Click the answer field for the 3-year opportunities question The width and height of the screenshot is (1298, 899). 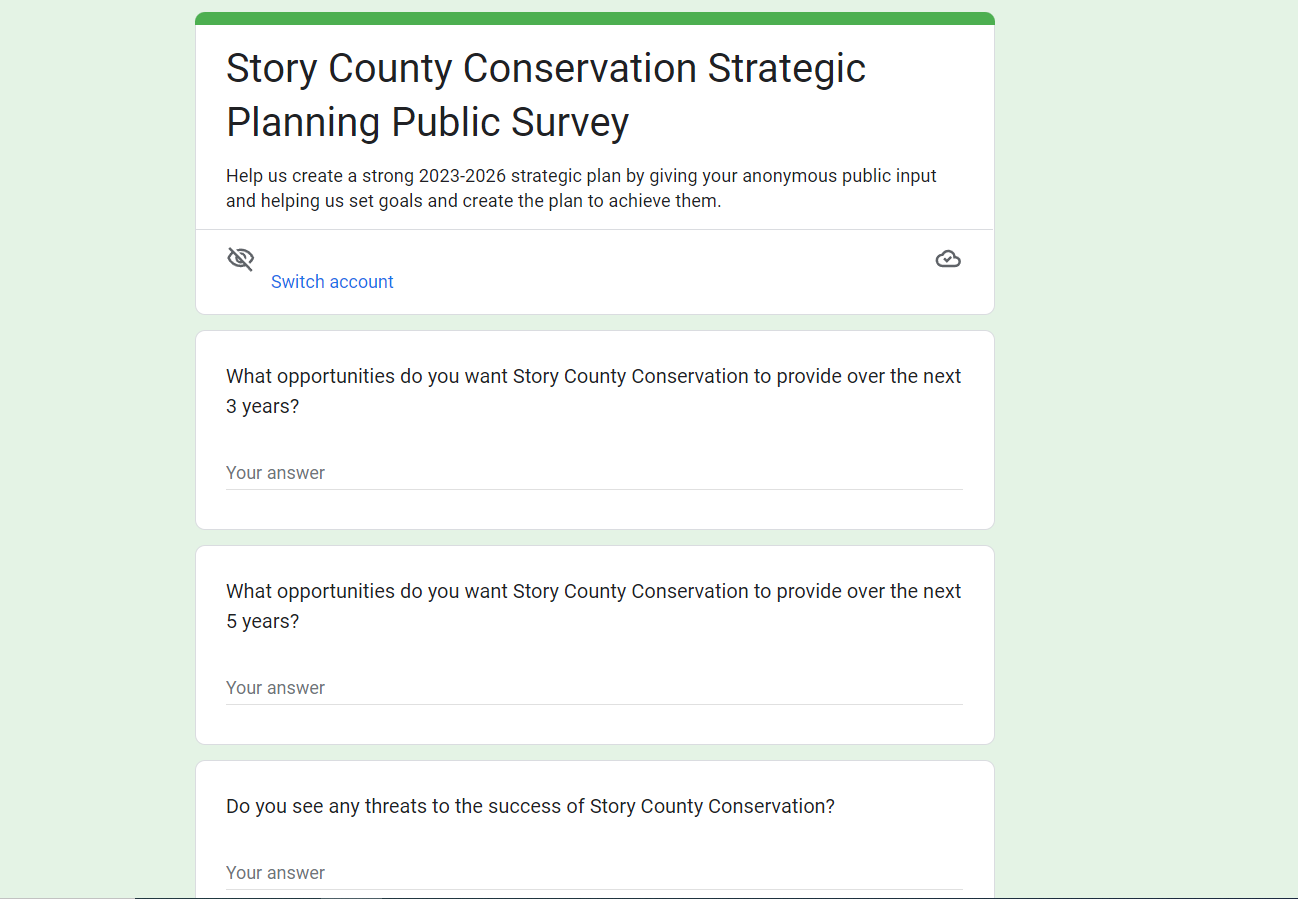pos(594,472)
